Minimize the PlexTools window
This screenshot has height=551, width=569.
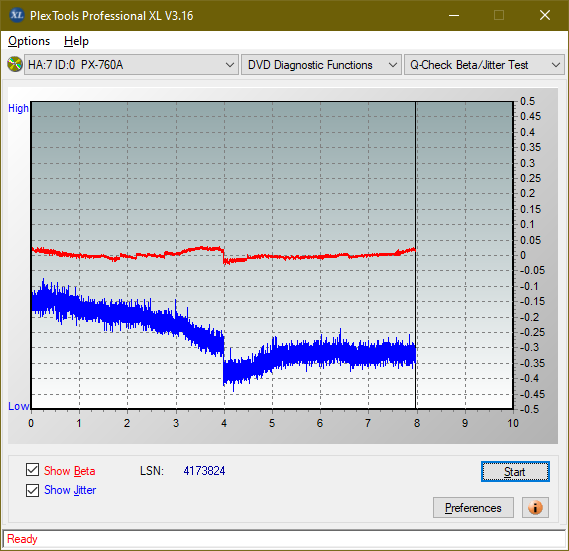click(454, 15)
